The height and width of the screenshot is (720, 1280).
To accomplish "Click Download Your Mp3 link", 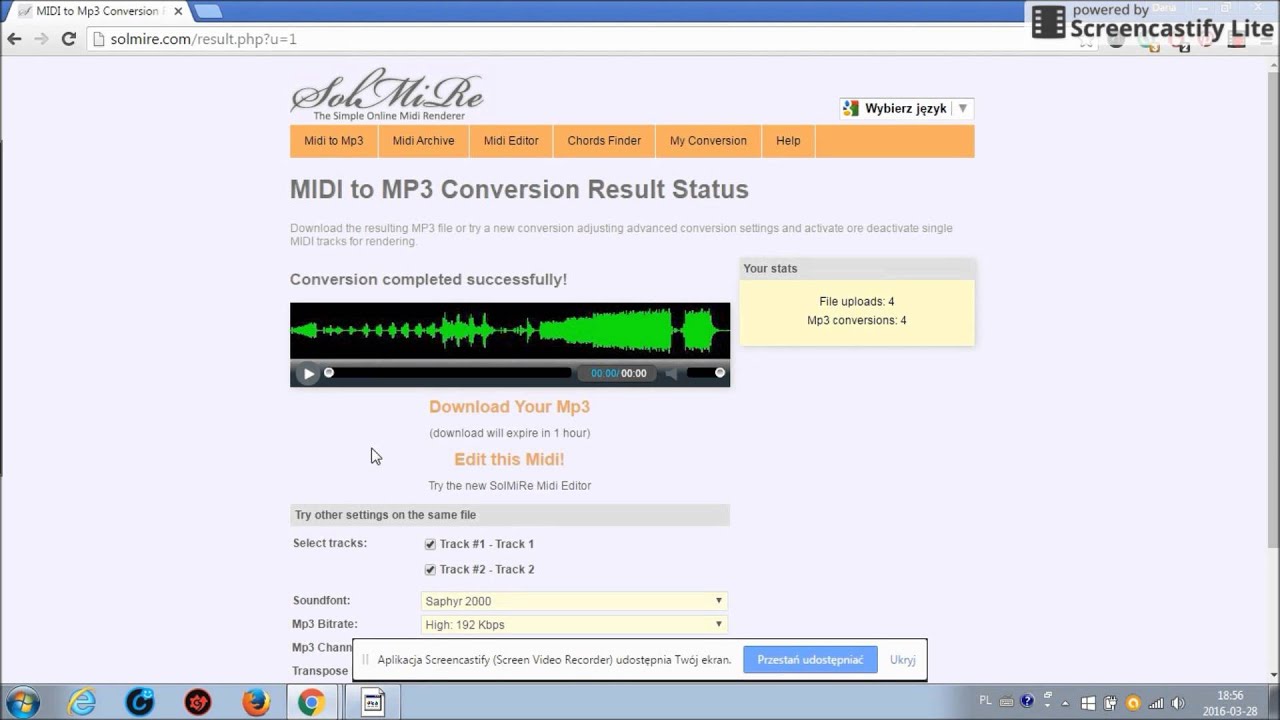I will [509, 407].
